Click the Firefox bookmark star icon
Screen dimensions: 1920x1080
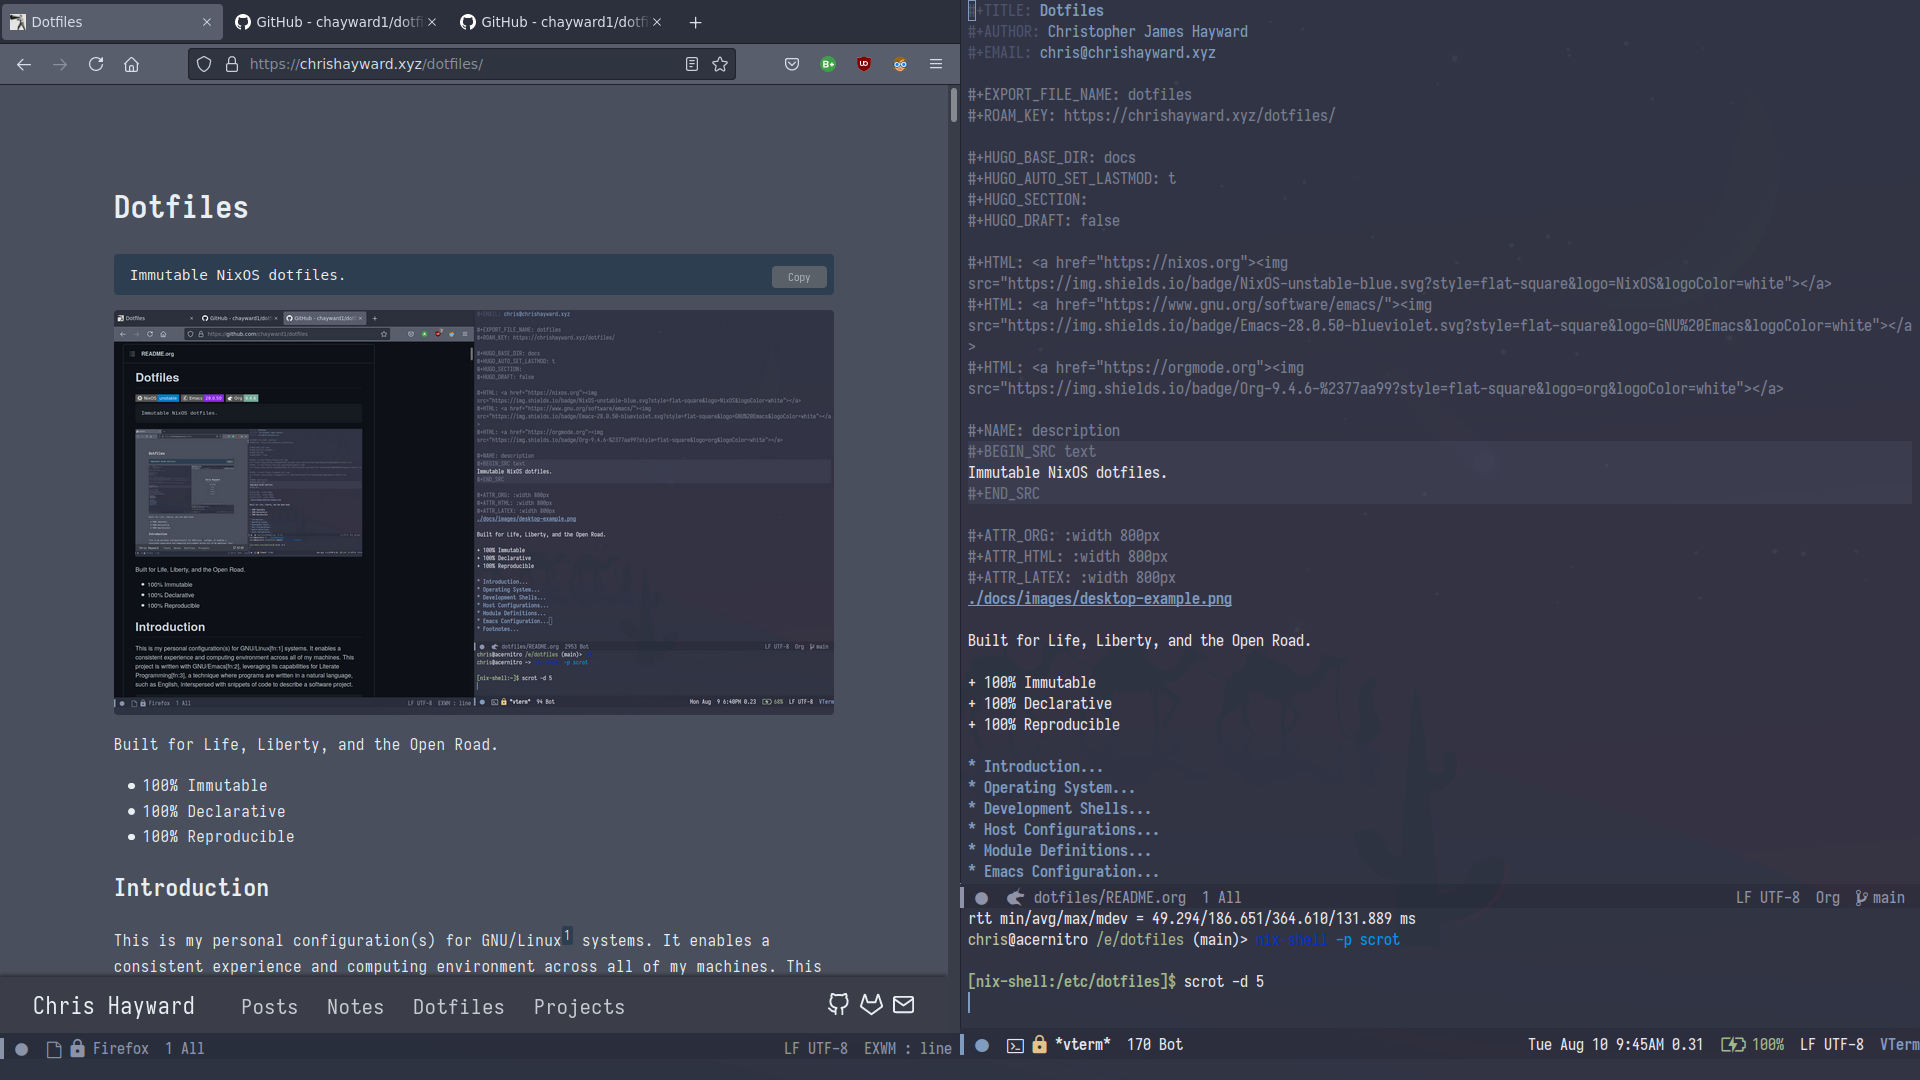(x=720, y=63)
